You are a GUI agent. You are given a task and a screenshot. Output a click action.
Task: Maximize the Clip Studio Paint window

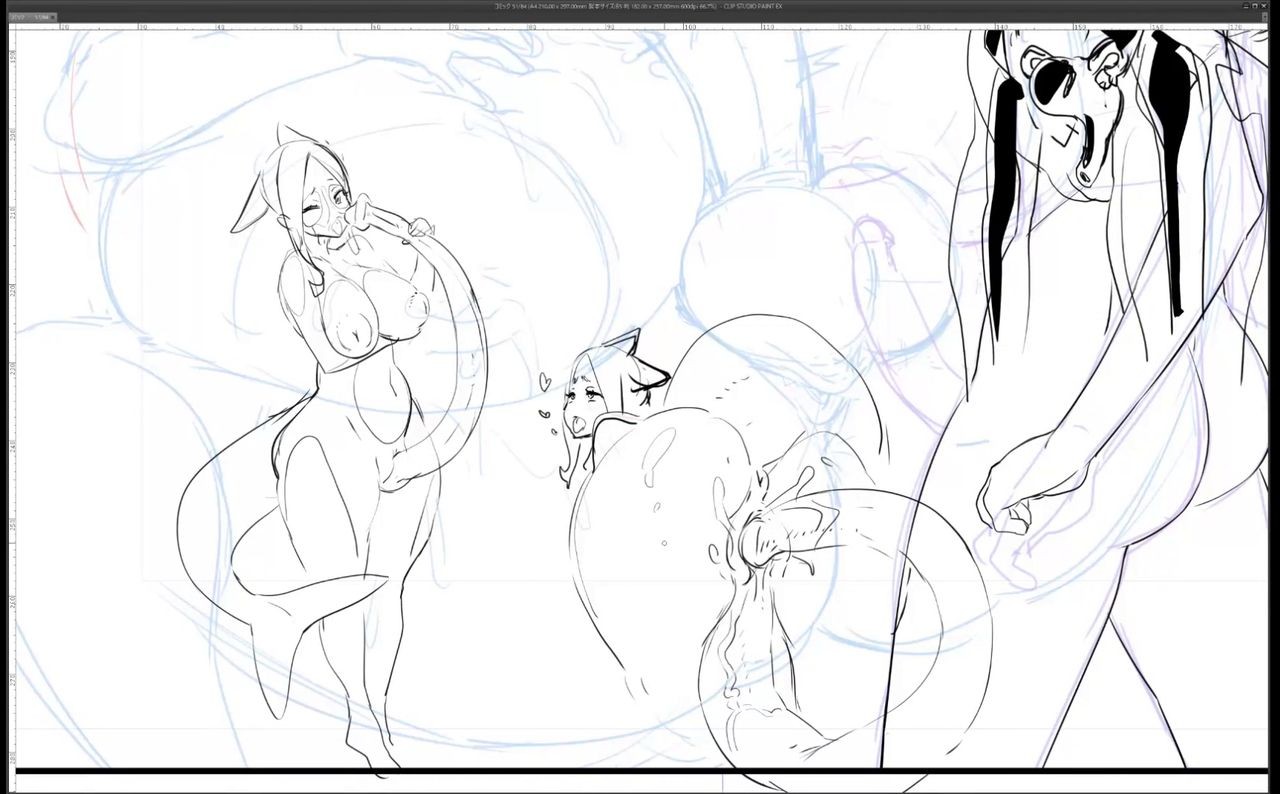click(1255, 6)
